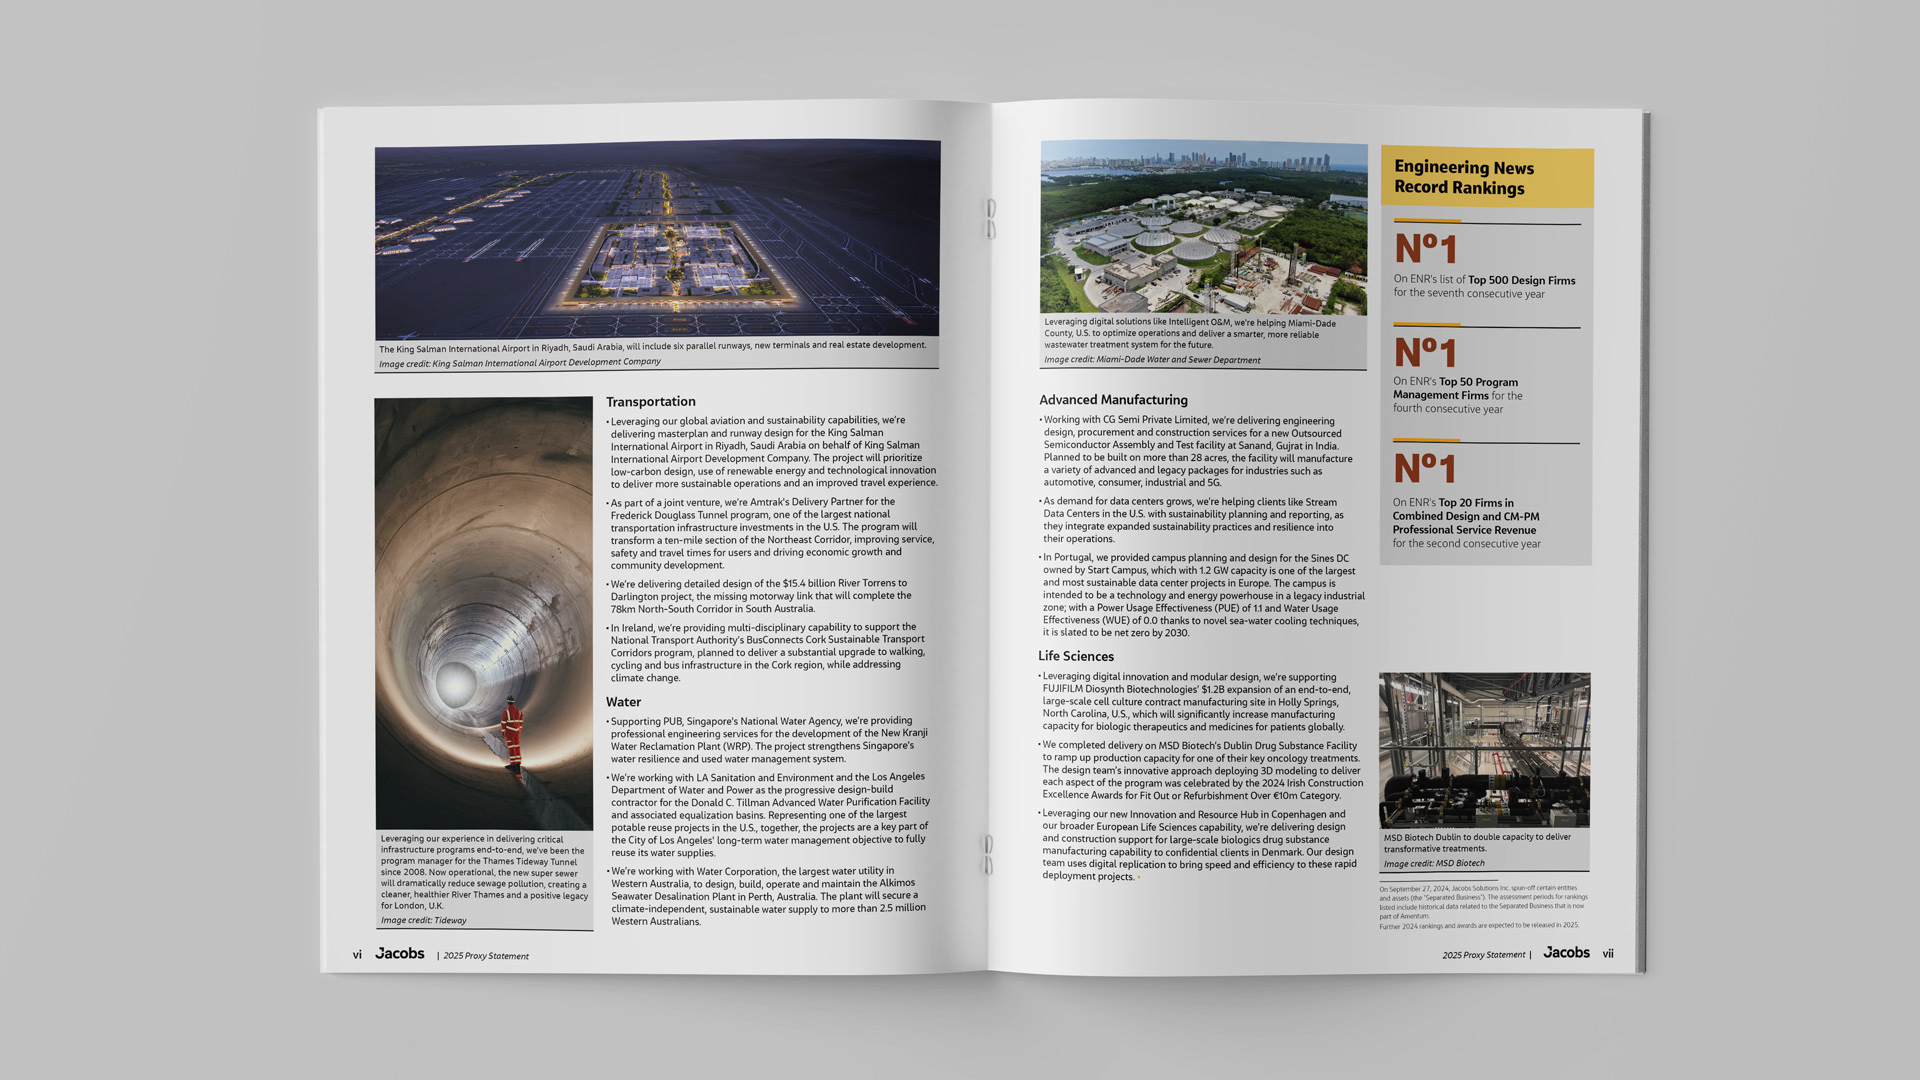Screen dimensions: 1920x1080
Task: Click the Jacobs logo on right page footer
Action: click(x=1566, y=953)
